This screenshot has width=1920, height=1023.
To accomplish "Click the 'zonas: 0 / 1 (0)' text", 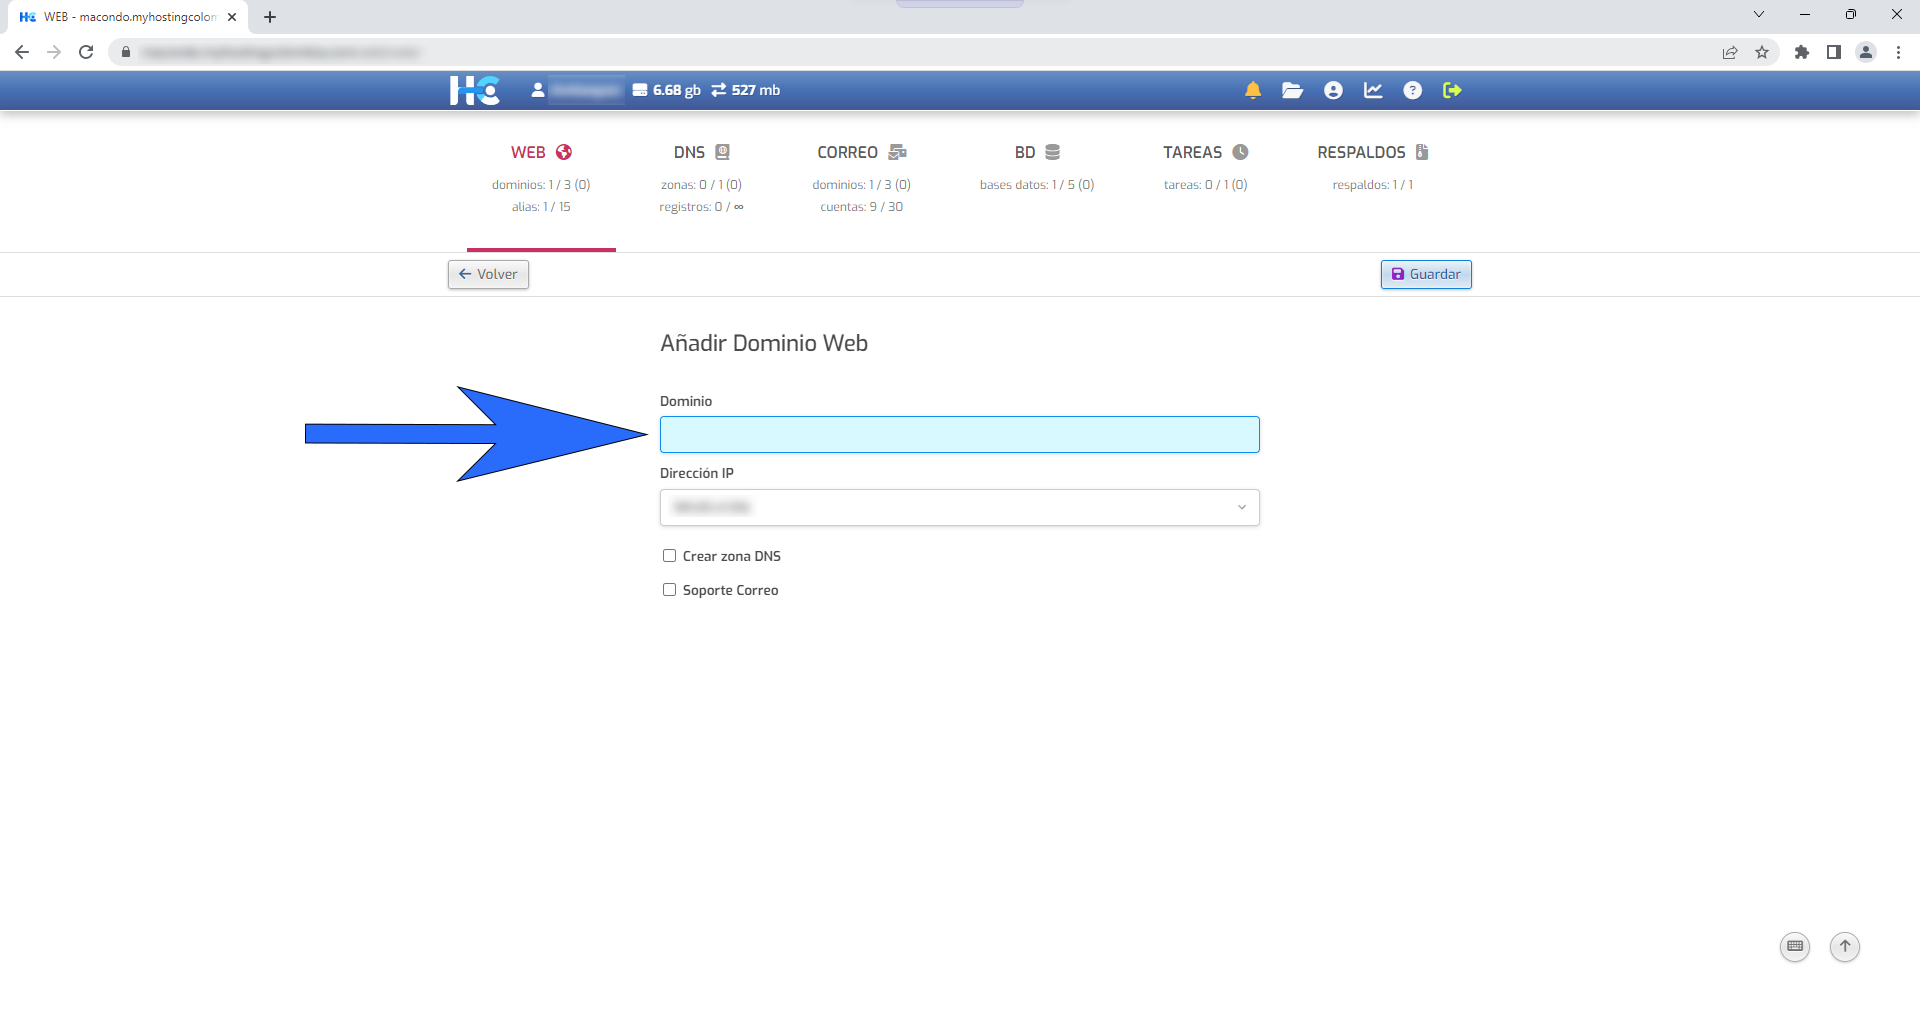I will (701, 185).
